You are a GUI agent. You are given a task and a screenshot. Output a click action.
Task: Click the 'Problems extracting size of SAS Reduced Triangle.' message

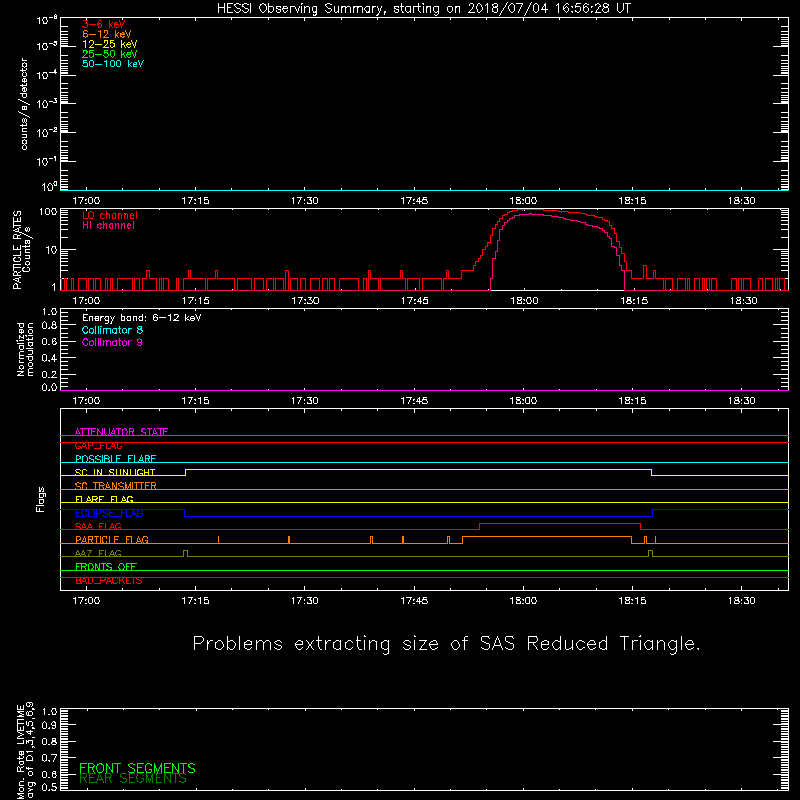(x=446, y=644)
